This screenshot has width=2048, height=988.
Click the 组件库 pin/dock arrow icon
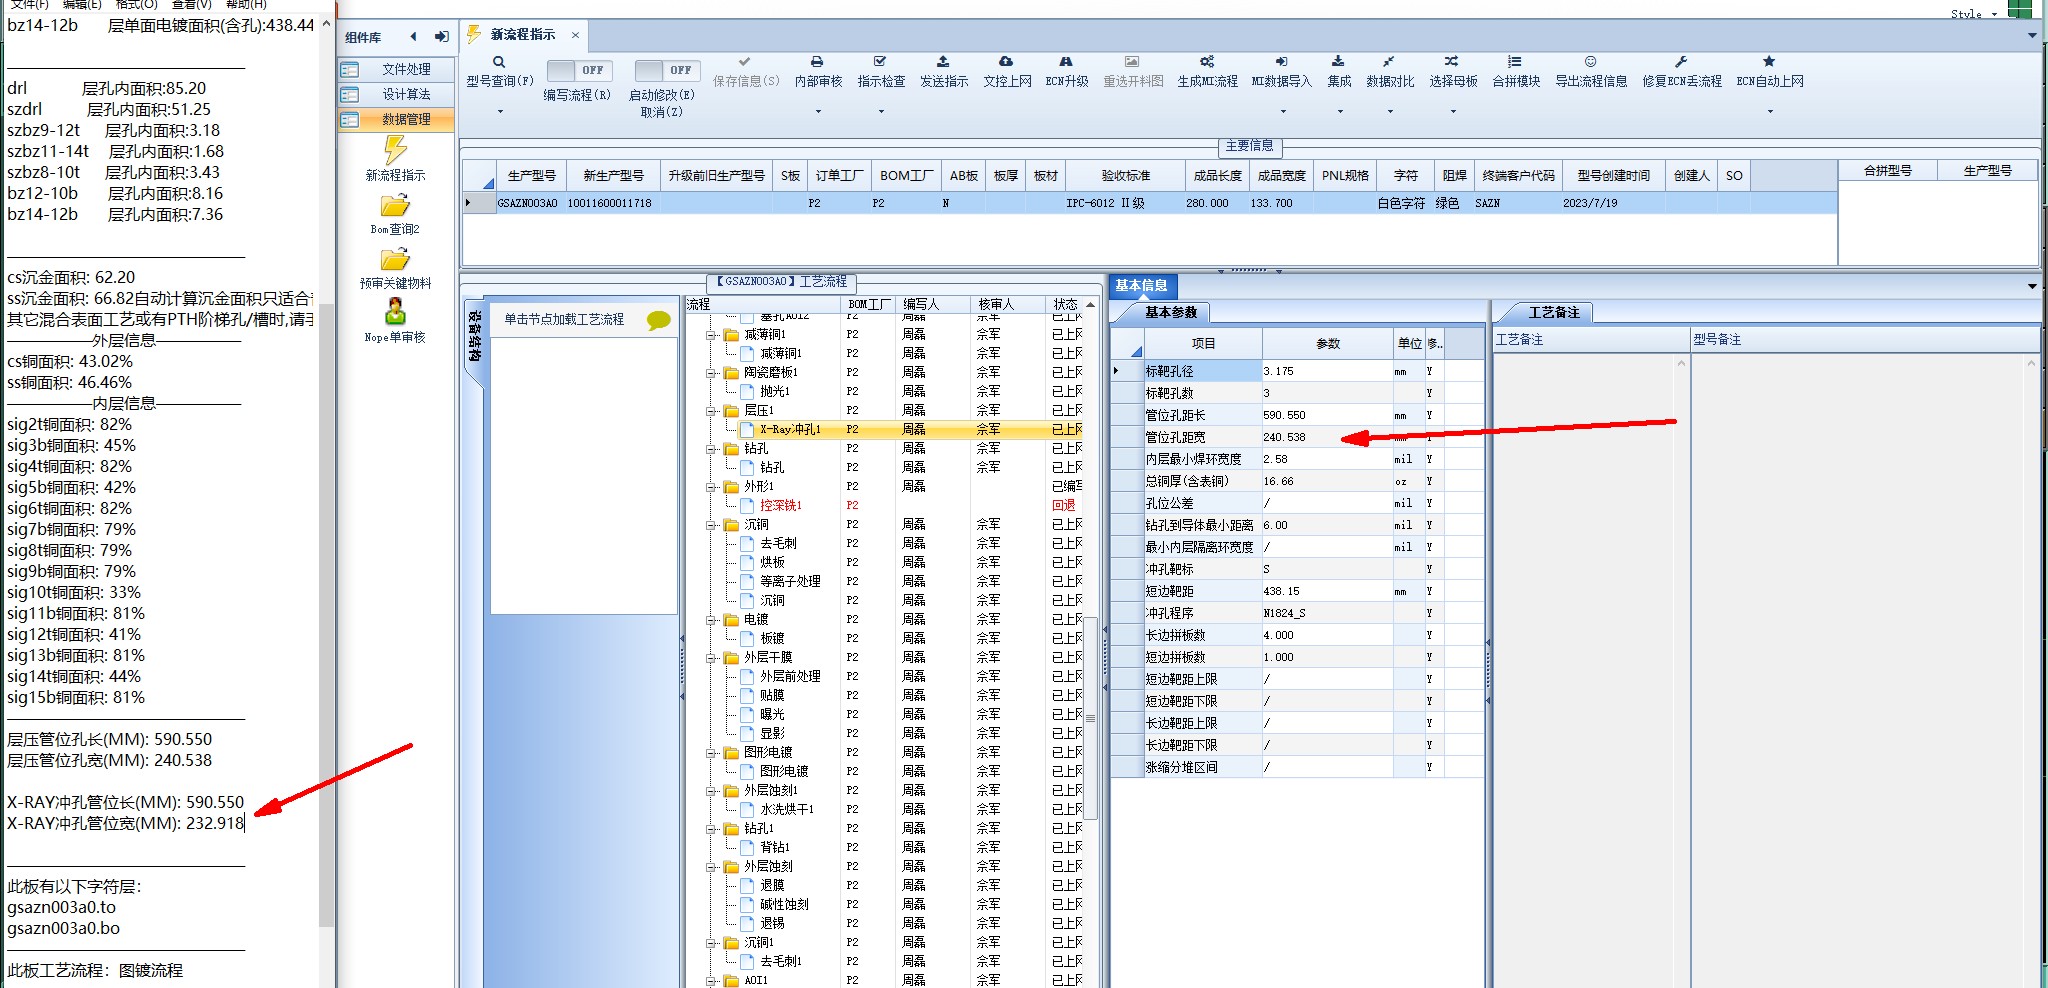click(x=441, y=37)
